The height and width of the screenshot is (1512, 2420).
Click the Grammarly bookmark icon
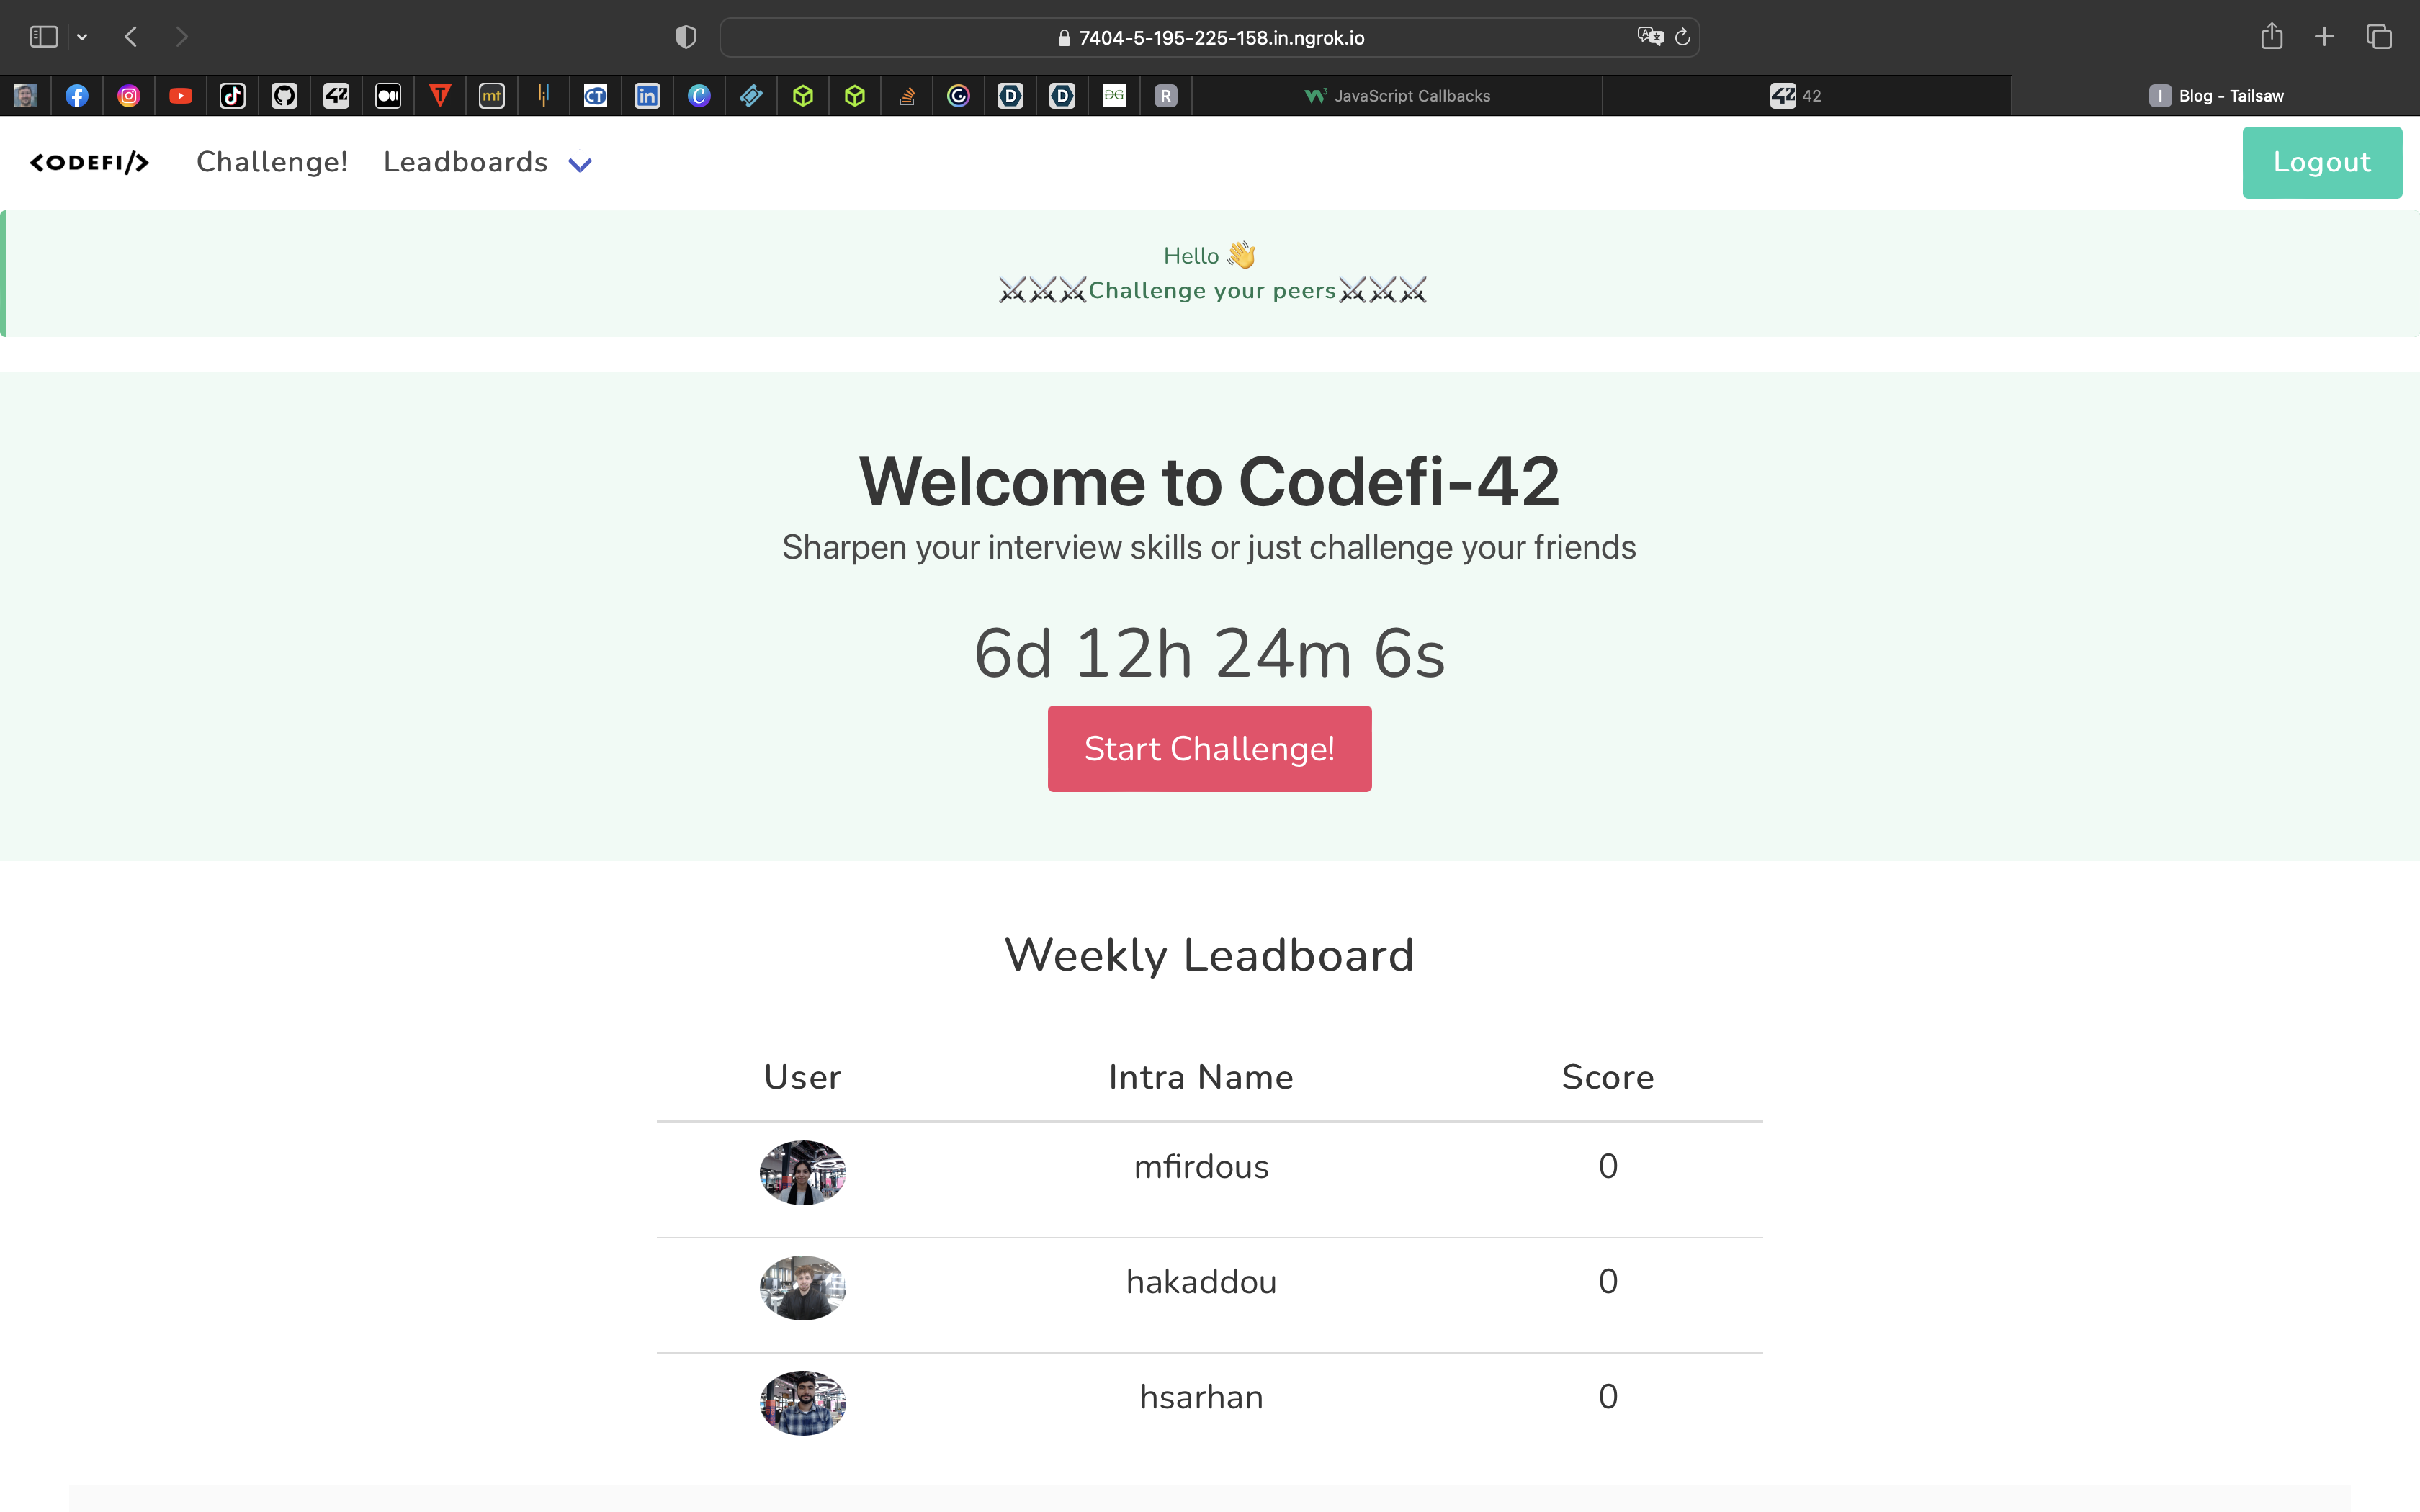(959, 95)
